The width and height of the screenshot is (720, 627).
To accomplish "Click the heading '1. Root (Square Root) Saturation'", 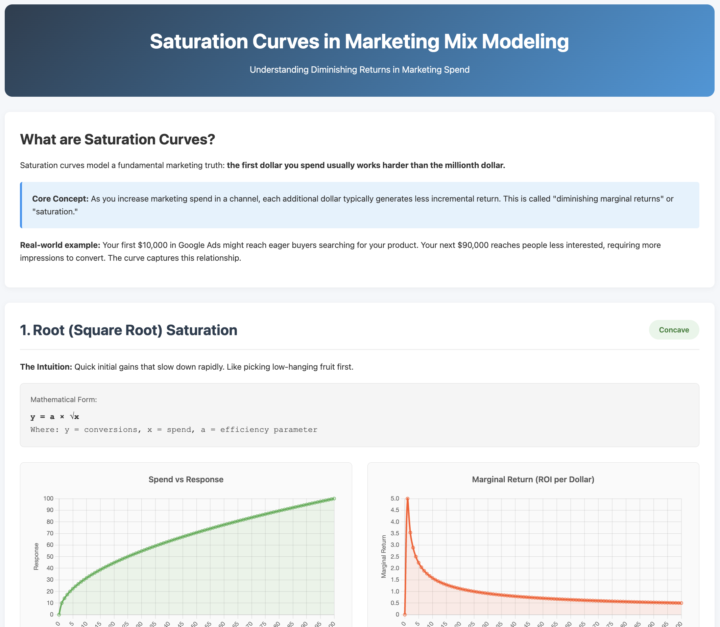I will [x=129, y=330].
